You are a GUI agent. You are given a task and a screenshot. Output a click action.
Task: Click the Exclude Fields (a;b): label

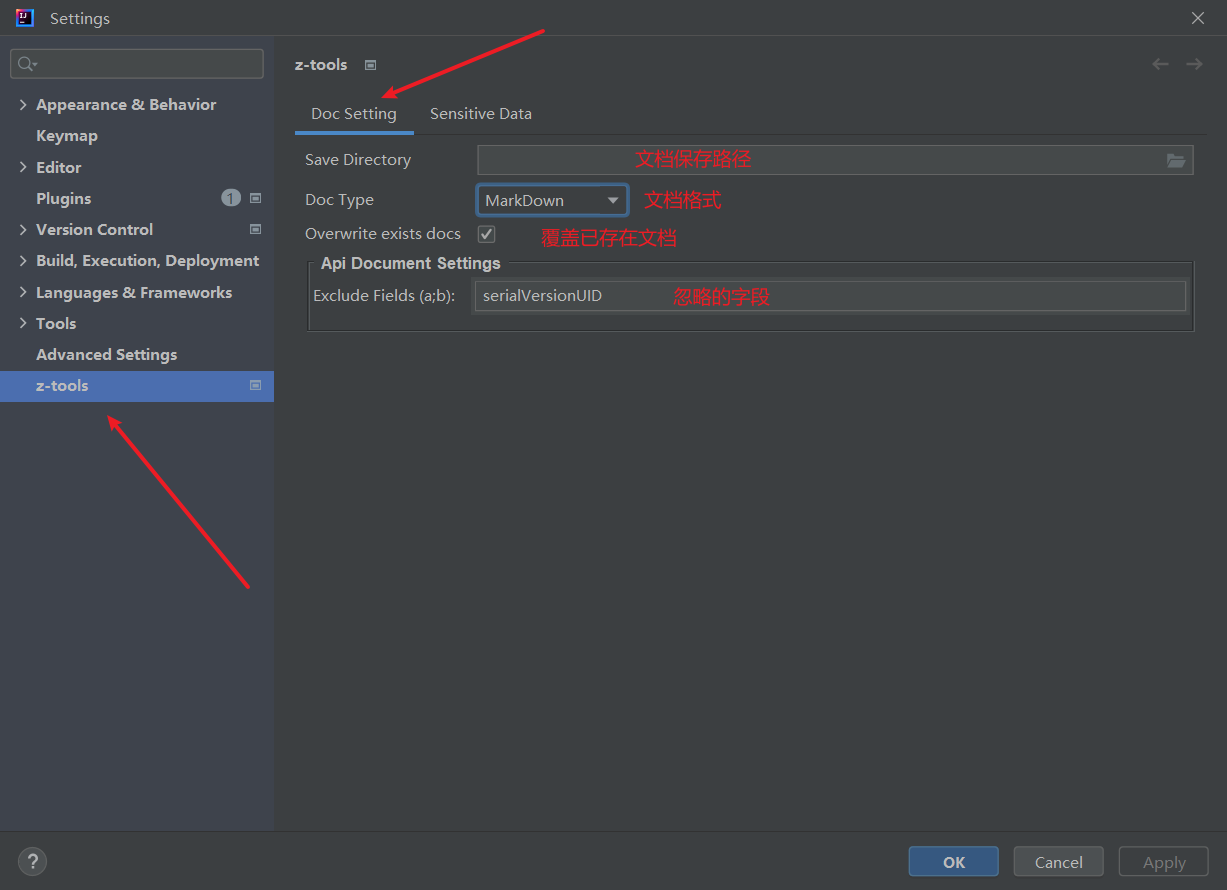[x=384, y=296]
